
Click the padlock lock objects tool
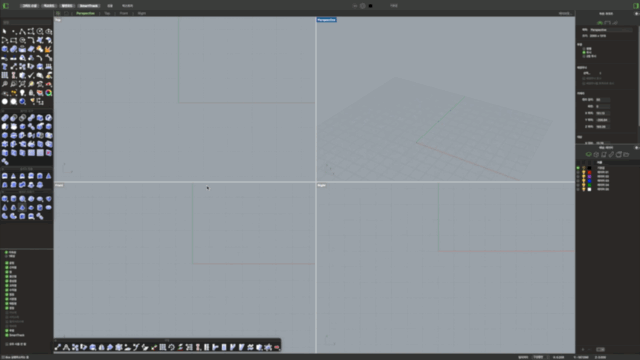(x=31, y=93)
